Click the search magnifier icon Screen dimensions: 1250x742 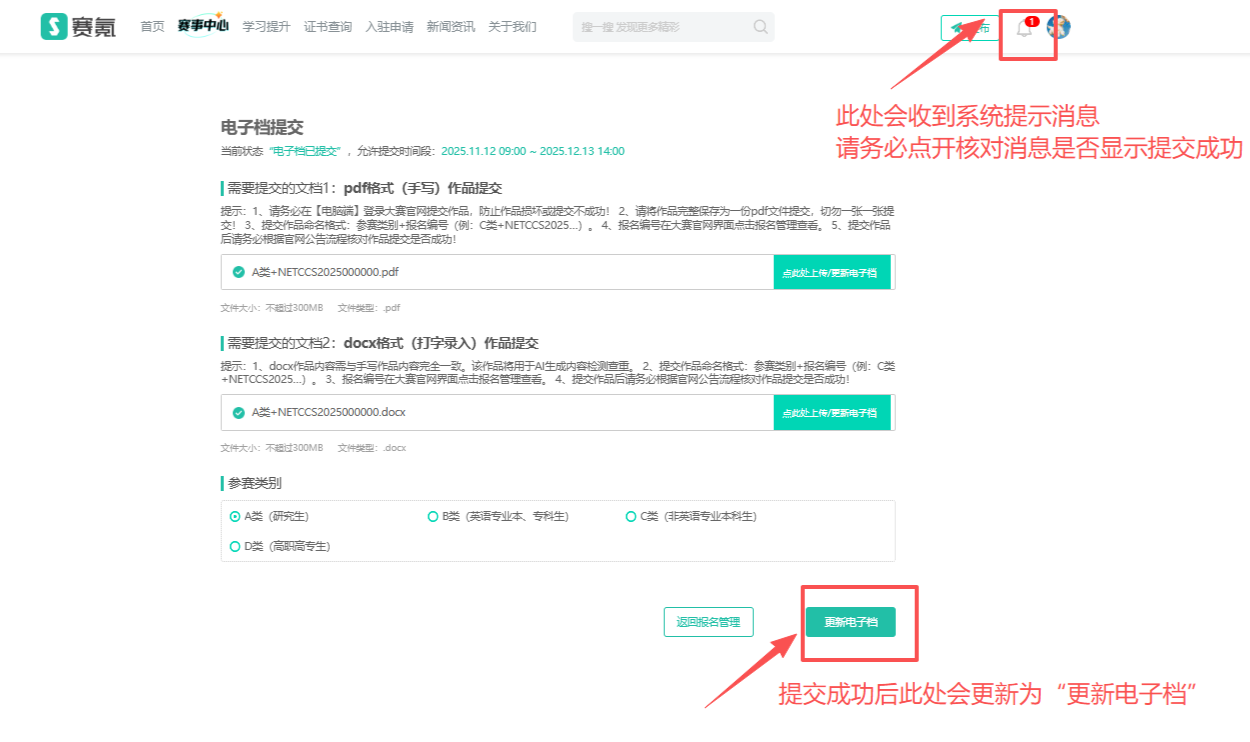(761, 27)
